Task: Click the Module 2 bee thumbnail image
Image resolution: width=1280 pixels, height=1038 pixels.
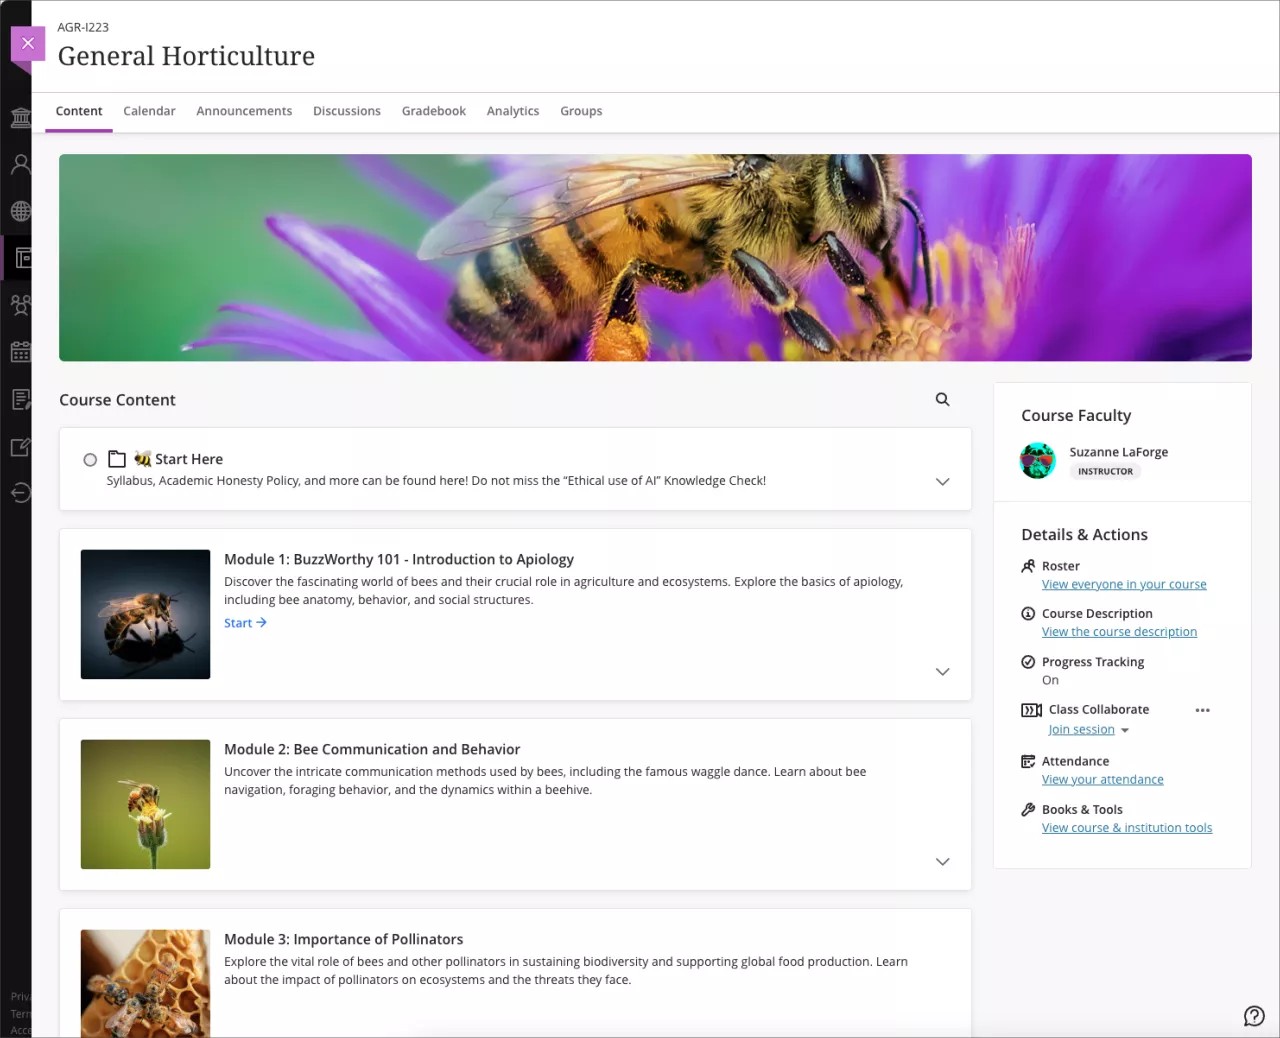Action: pyautogui.click(x=145, y=804)
